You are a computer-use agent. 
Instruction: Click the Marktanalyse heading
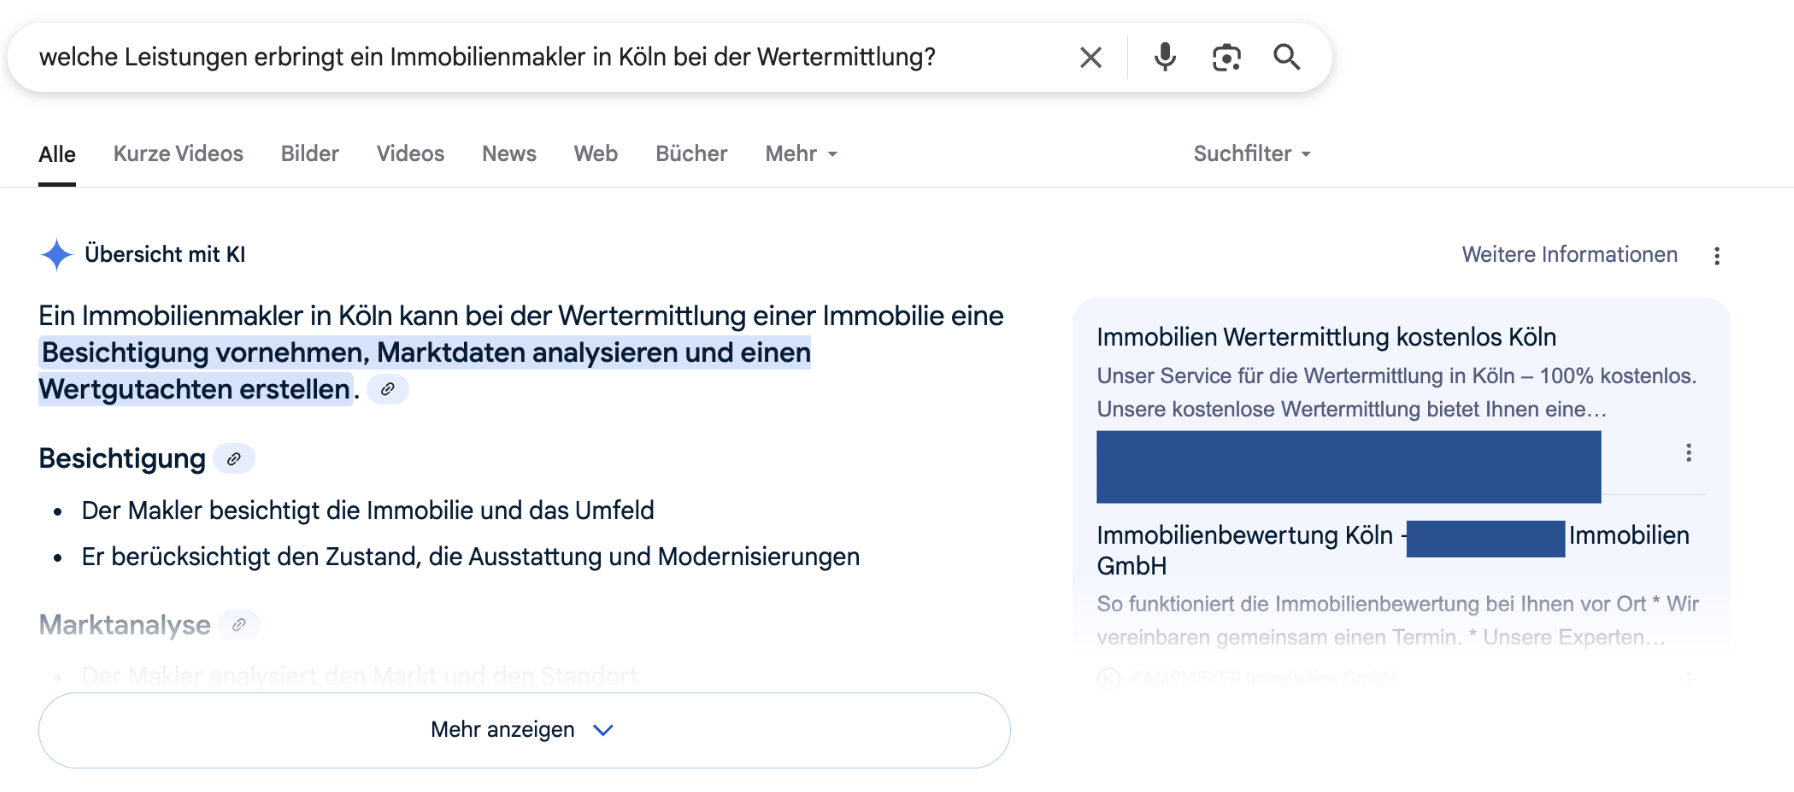click(x=124, y=625)
